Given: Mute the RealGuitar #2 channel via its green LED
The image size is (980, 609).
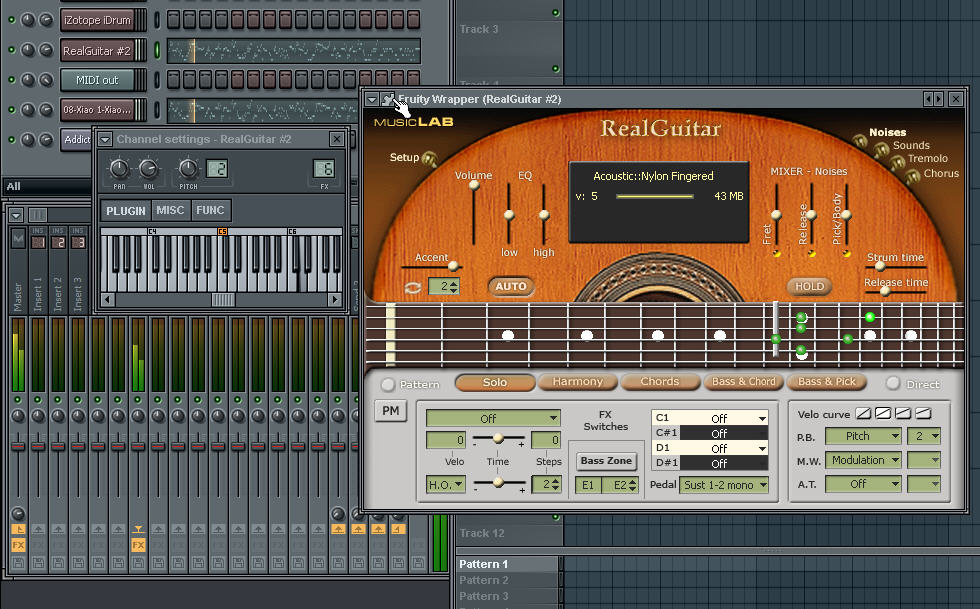Looking at the screenshot, I should [x=11, y=50].
